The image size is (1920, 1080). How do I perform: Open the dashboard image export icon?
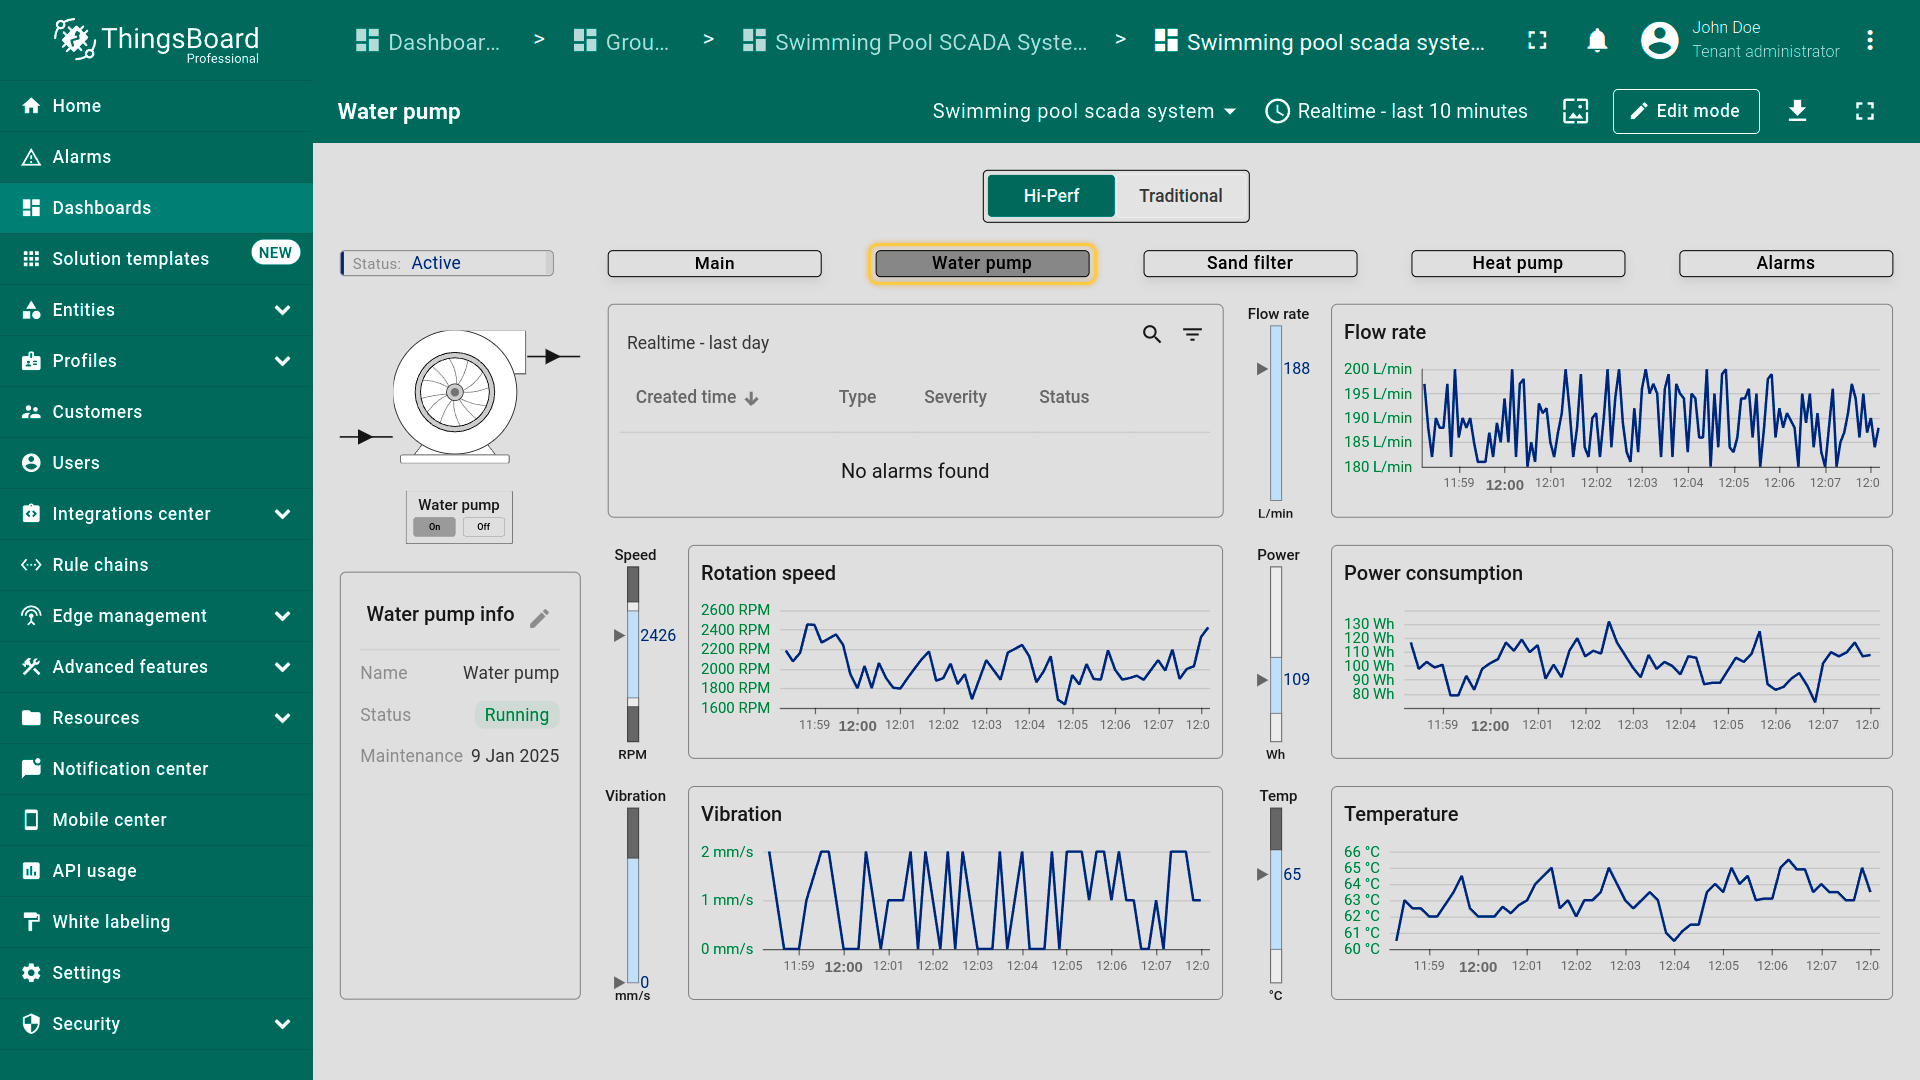click(1575, 111)
